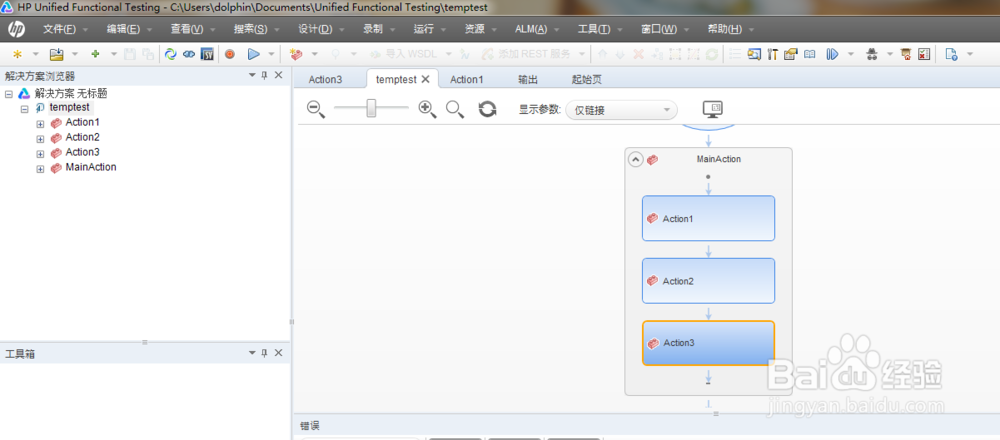Expand the Action3 tree node
This screenshot has height=440, width=1000.
pos(40,154)
